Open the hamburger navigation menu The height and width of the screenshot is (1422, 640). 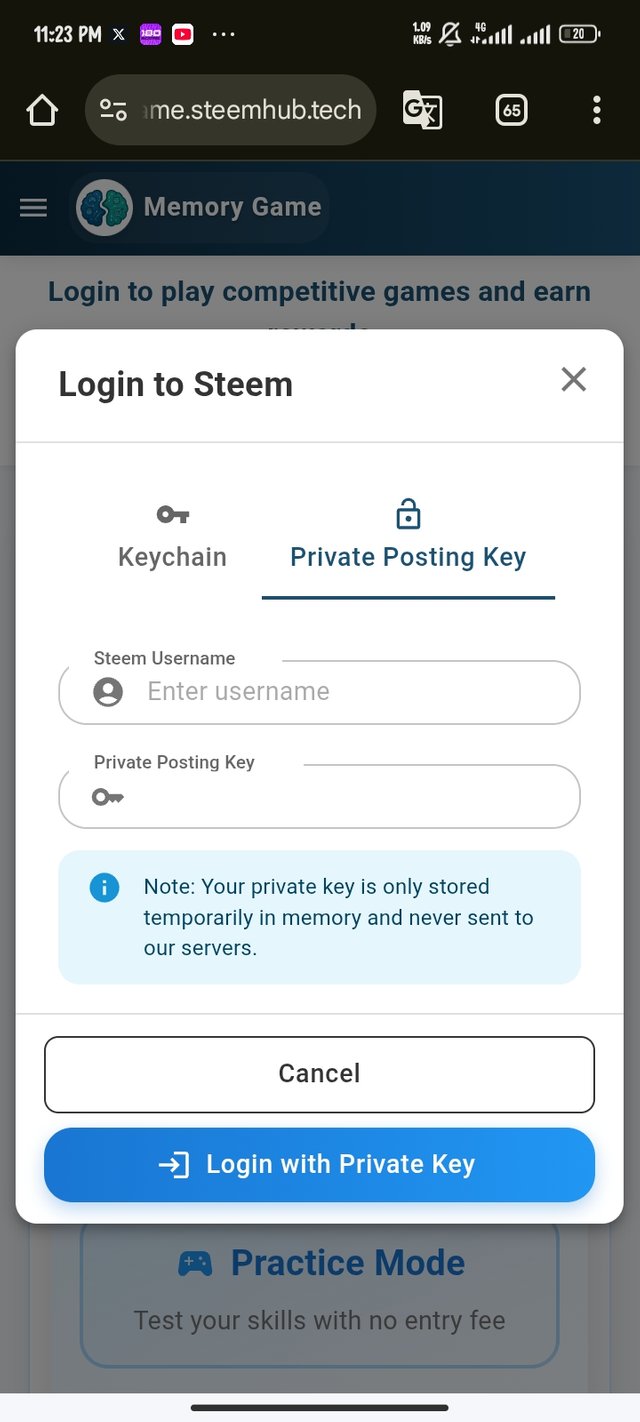click(34, 208)
